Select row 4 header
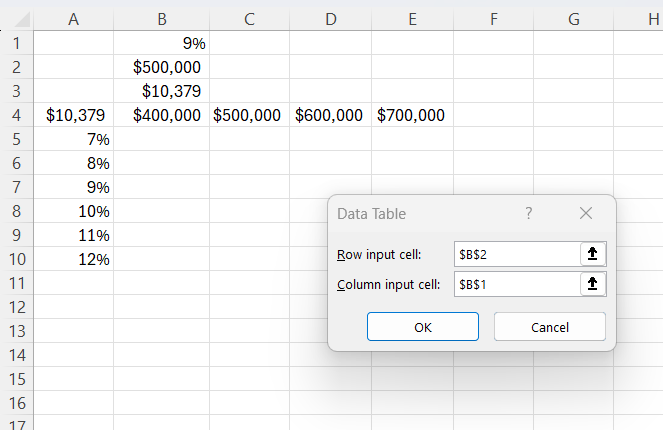The image size is (663, 430). pyautogui.click(x=16, y=115)
